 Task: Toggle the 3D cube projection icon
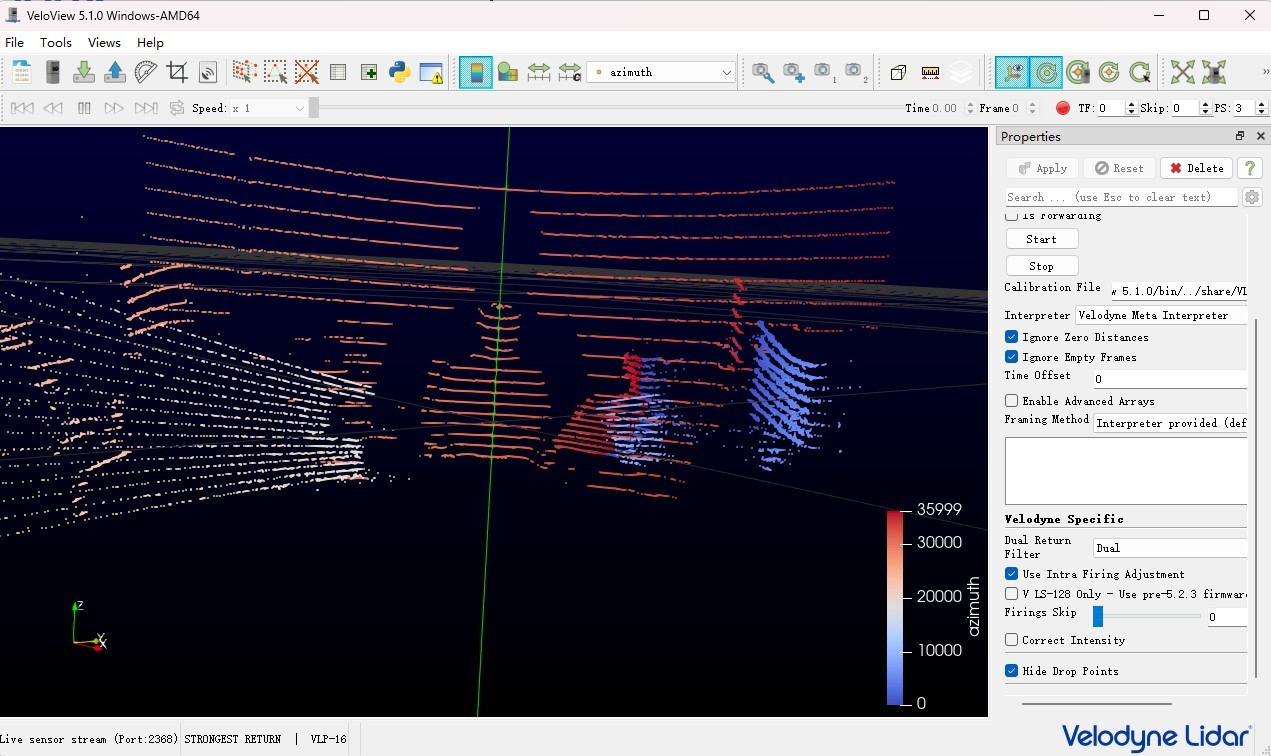pos(898,72)
